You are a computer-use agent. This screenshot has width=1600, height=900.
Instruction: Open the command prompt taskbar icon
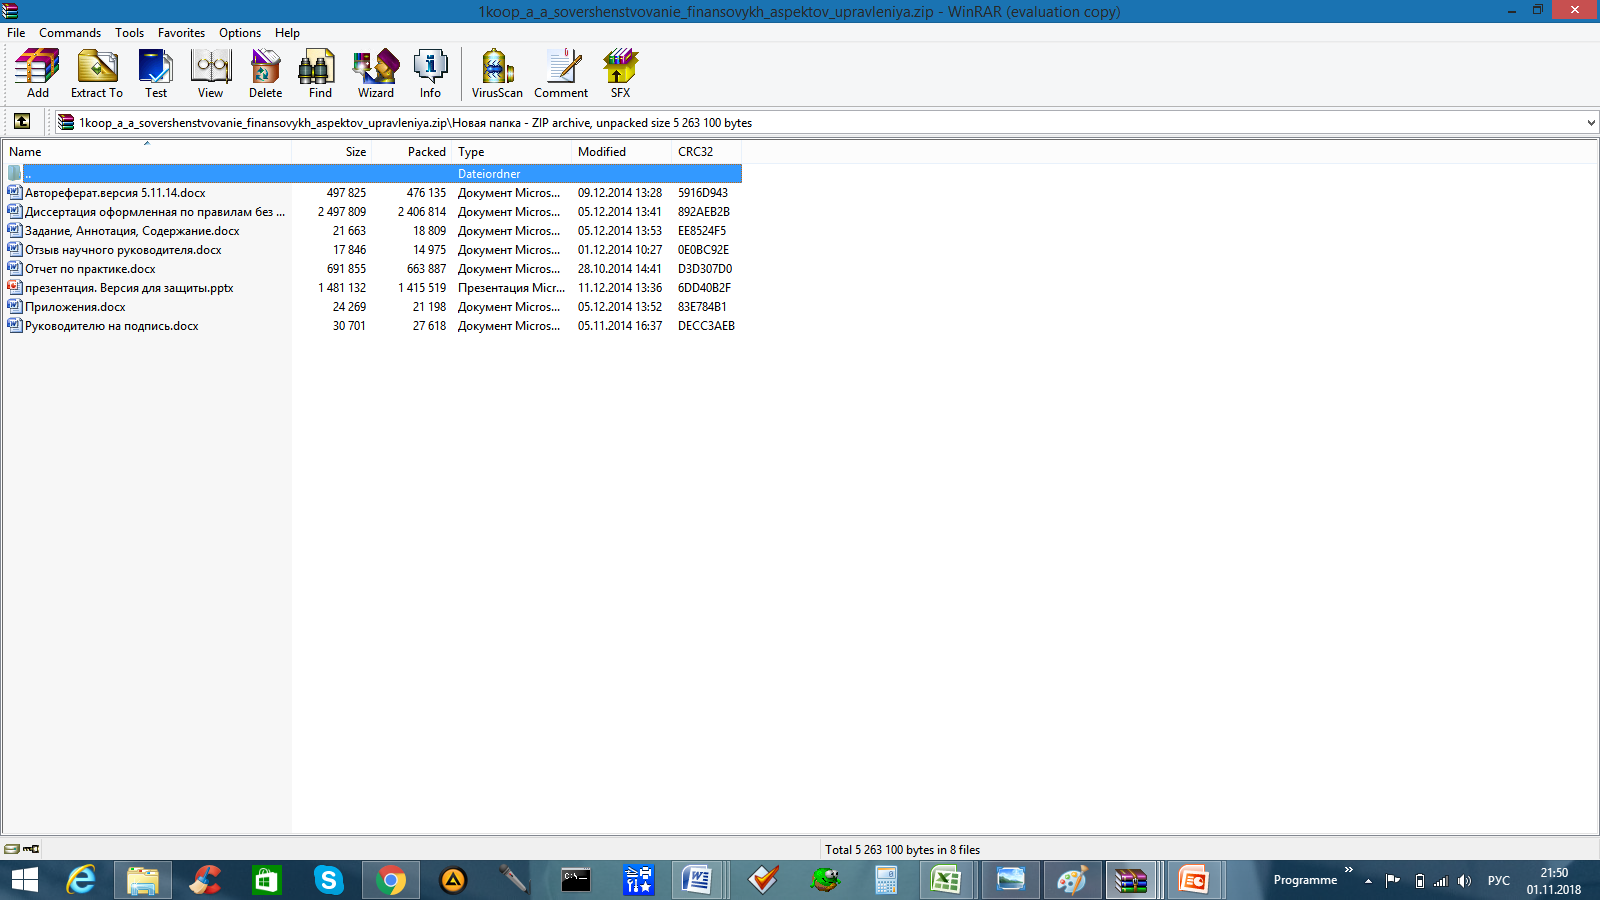[x=576, y=880]
